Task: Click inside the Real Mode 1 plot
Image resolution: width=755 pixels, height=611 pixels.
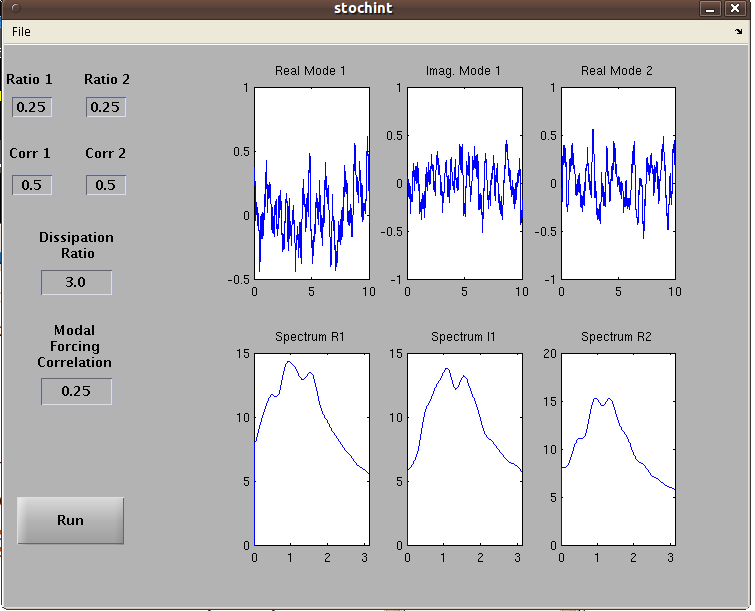Action: (311, 183)
